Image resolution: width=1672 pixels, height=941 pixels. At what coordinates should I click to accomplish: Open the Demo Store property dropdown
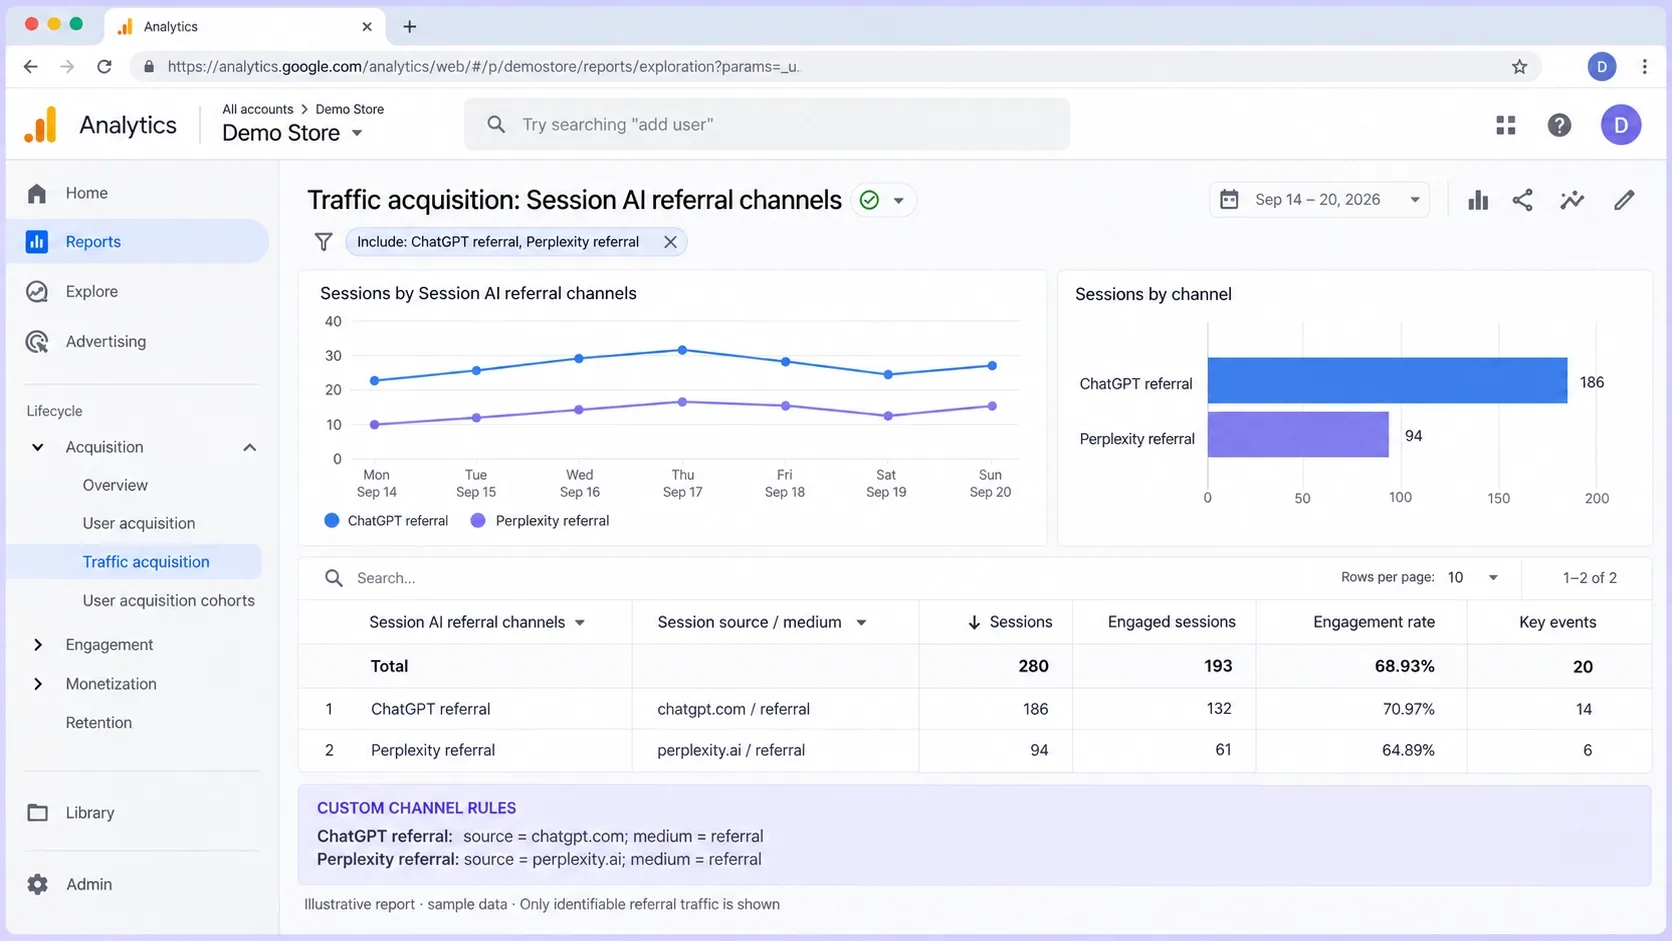(292, 133)
